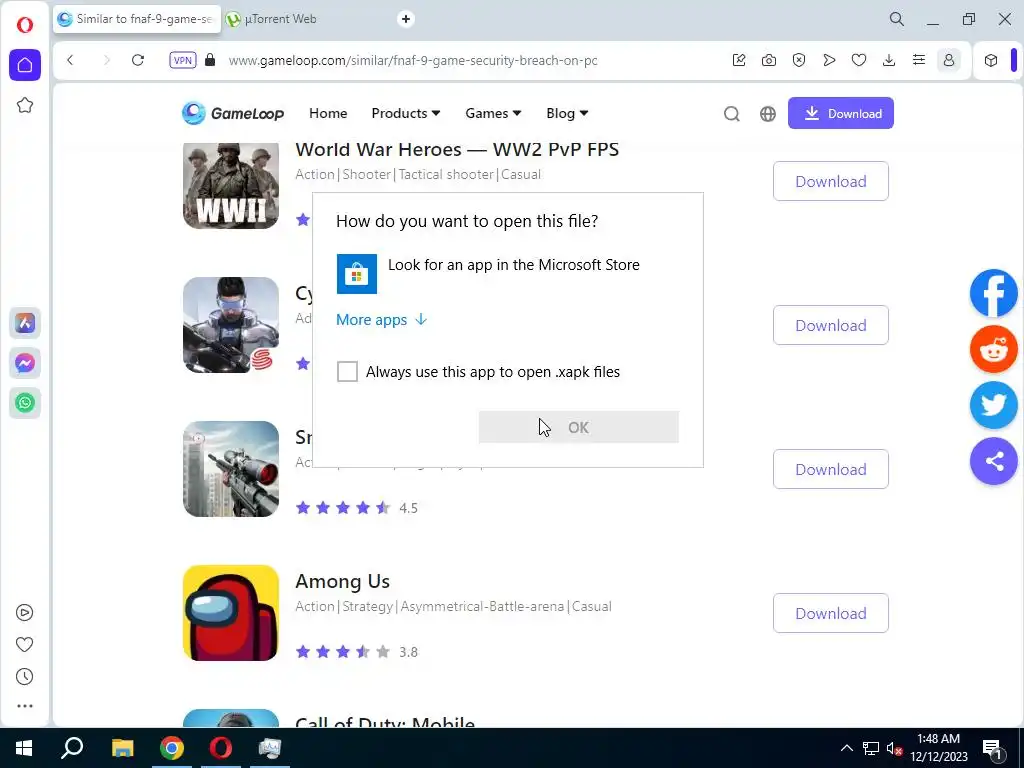Show hidden system tray icons
The image size is (1024, 768).
click(x=846, y=748)
